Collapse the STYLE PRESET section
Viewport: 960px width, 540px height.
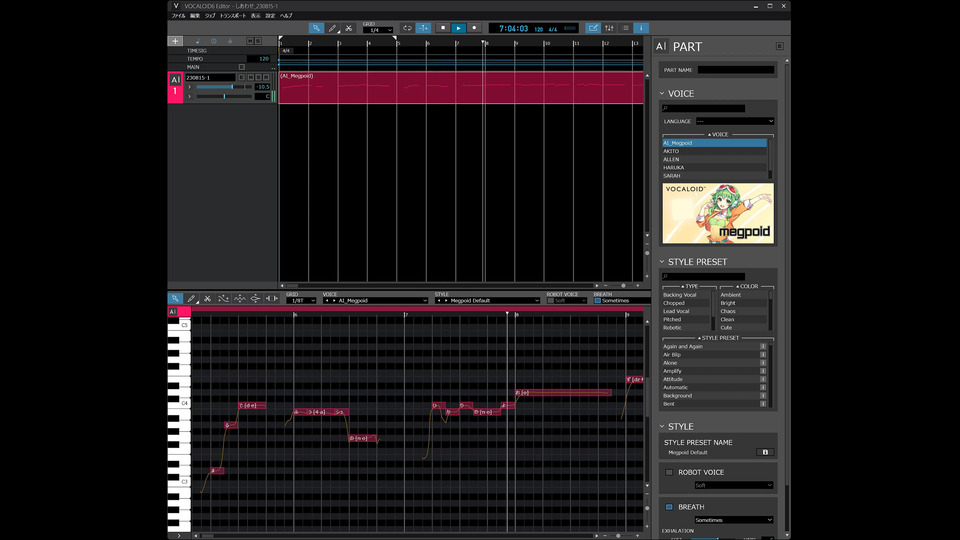pyautogui.click(x=661, y=262)
